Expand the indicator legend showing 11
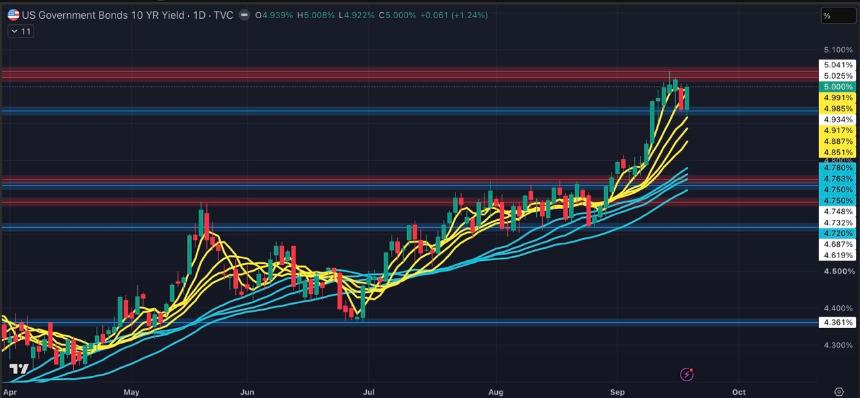The image size is (860, 398). coord(21,32)
